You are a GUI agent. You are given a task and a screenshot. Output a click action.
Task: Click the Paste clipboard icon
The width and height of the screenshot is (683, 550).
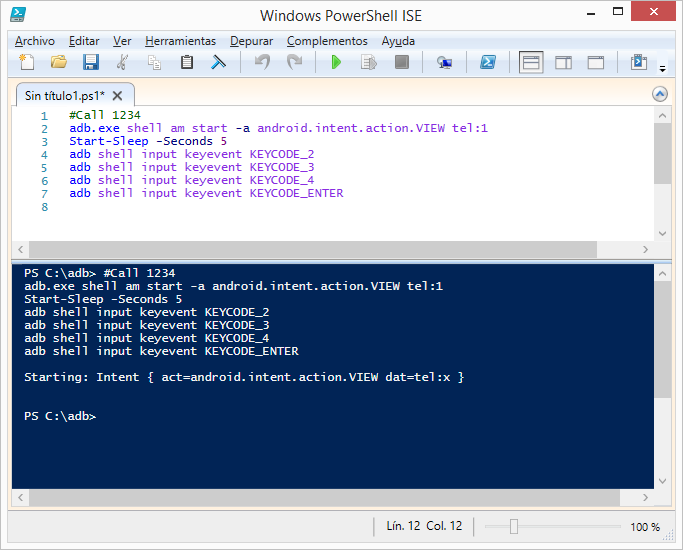pos(187,62)
